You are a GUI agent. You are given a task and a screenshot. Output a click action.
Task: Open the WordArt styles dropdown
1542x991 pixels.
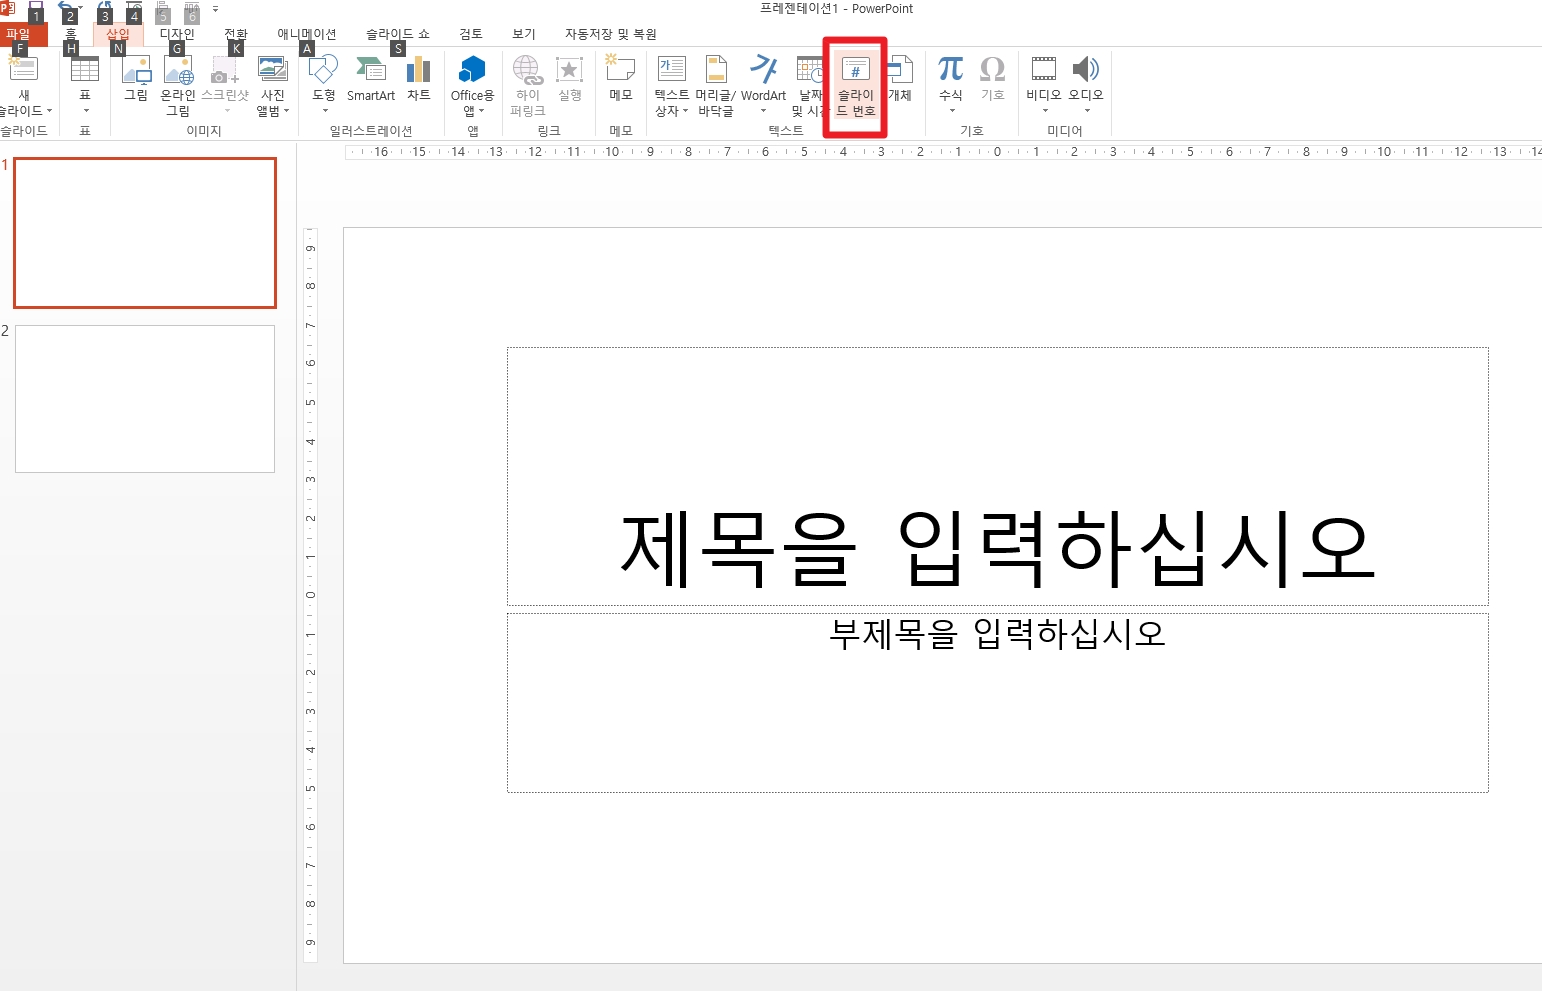click(x=763, y=111)
